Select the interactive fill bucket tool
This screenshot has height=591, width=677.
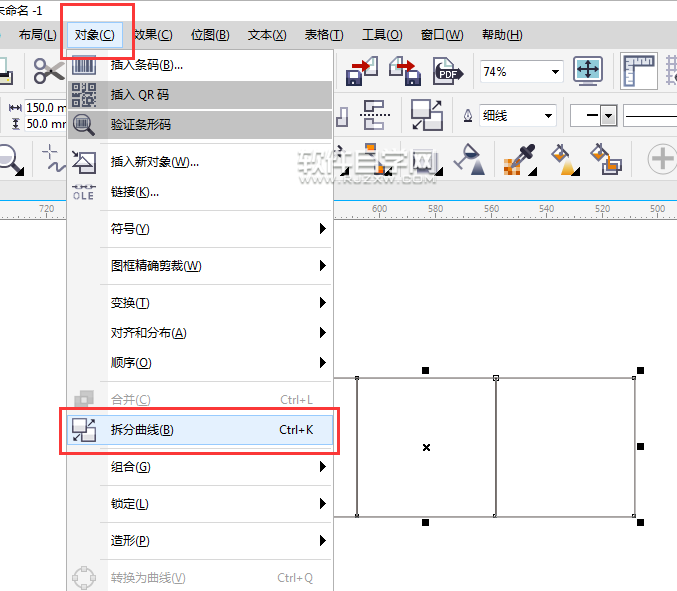click(x=565, y=160)
